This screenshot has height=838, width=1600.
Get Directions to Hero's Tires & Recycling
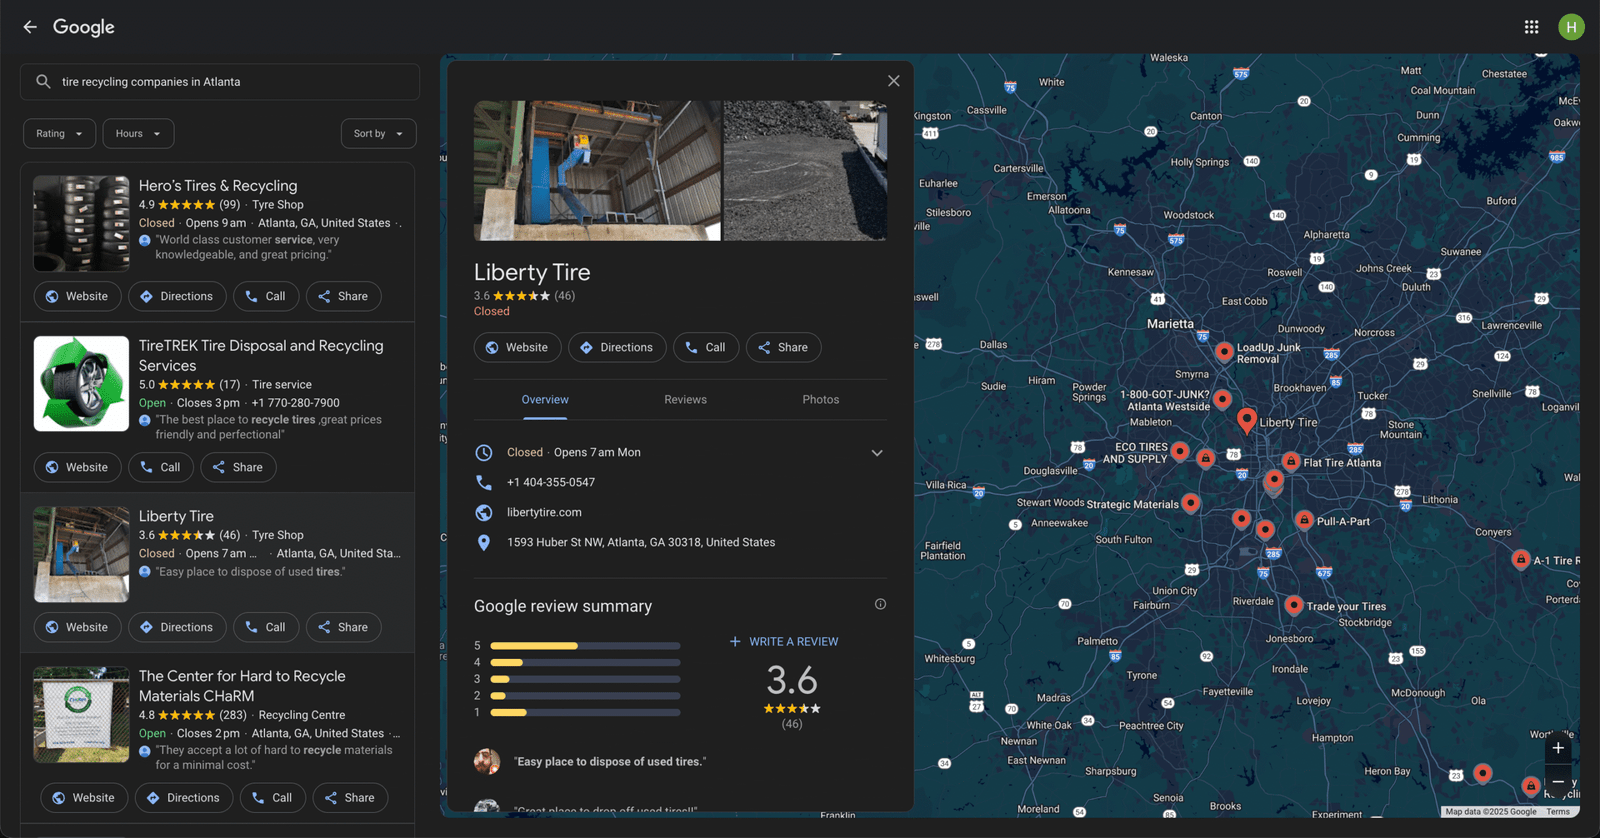coord(177,296)
